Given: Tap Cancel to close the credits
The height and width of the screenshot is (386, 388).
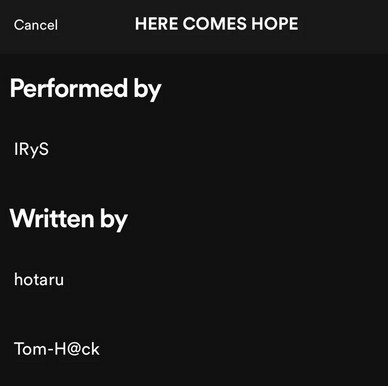Looking at the screenshot, I should coord(36,25).
